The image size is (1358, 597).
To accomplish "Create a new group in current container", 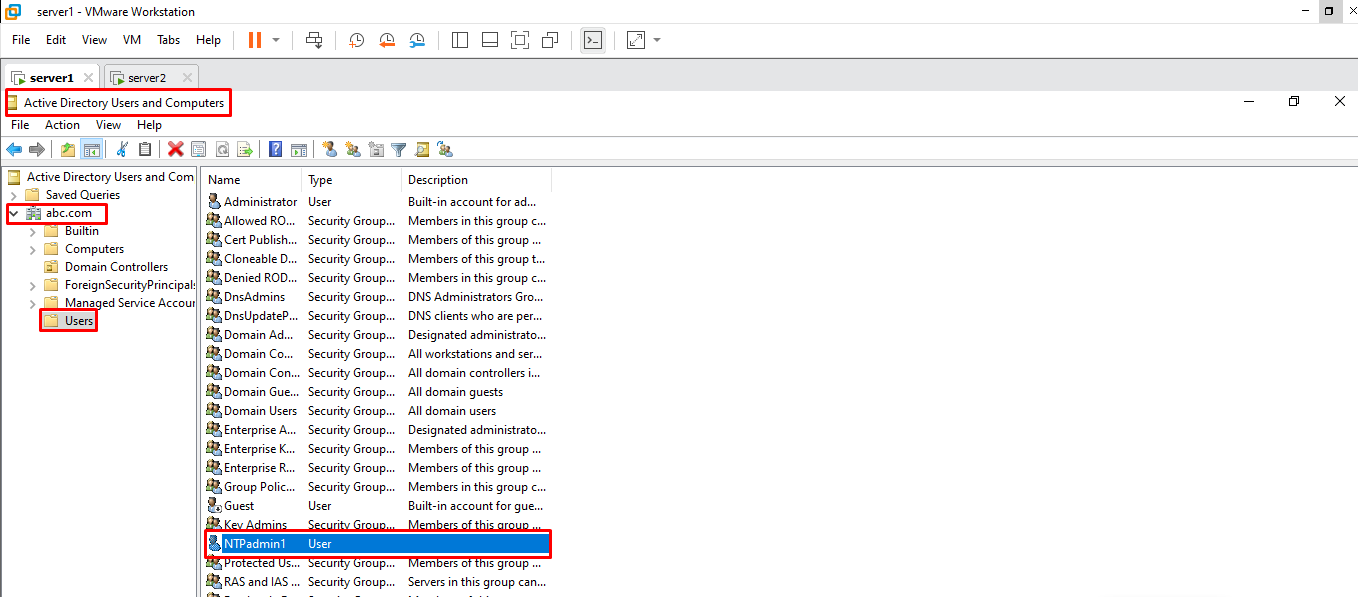I will (352, 149).
